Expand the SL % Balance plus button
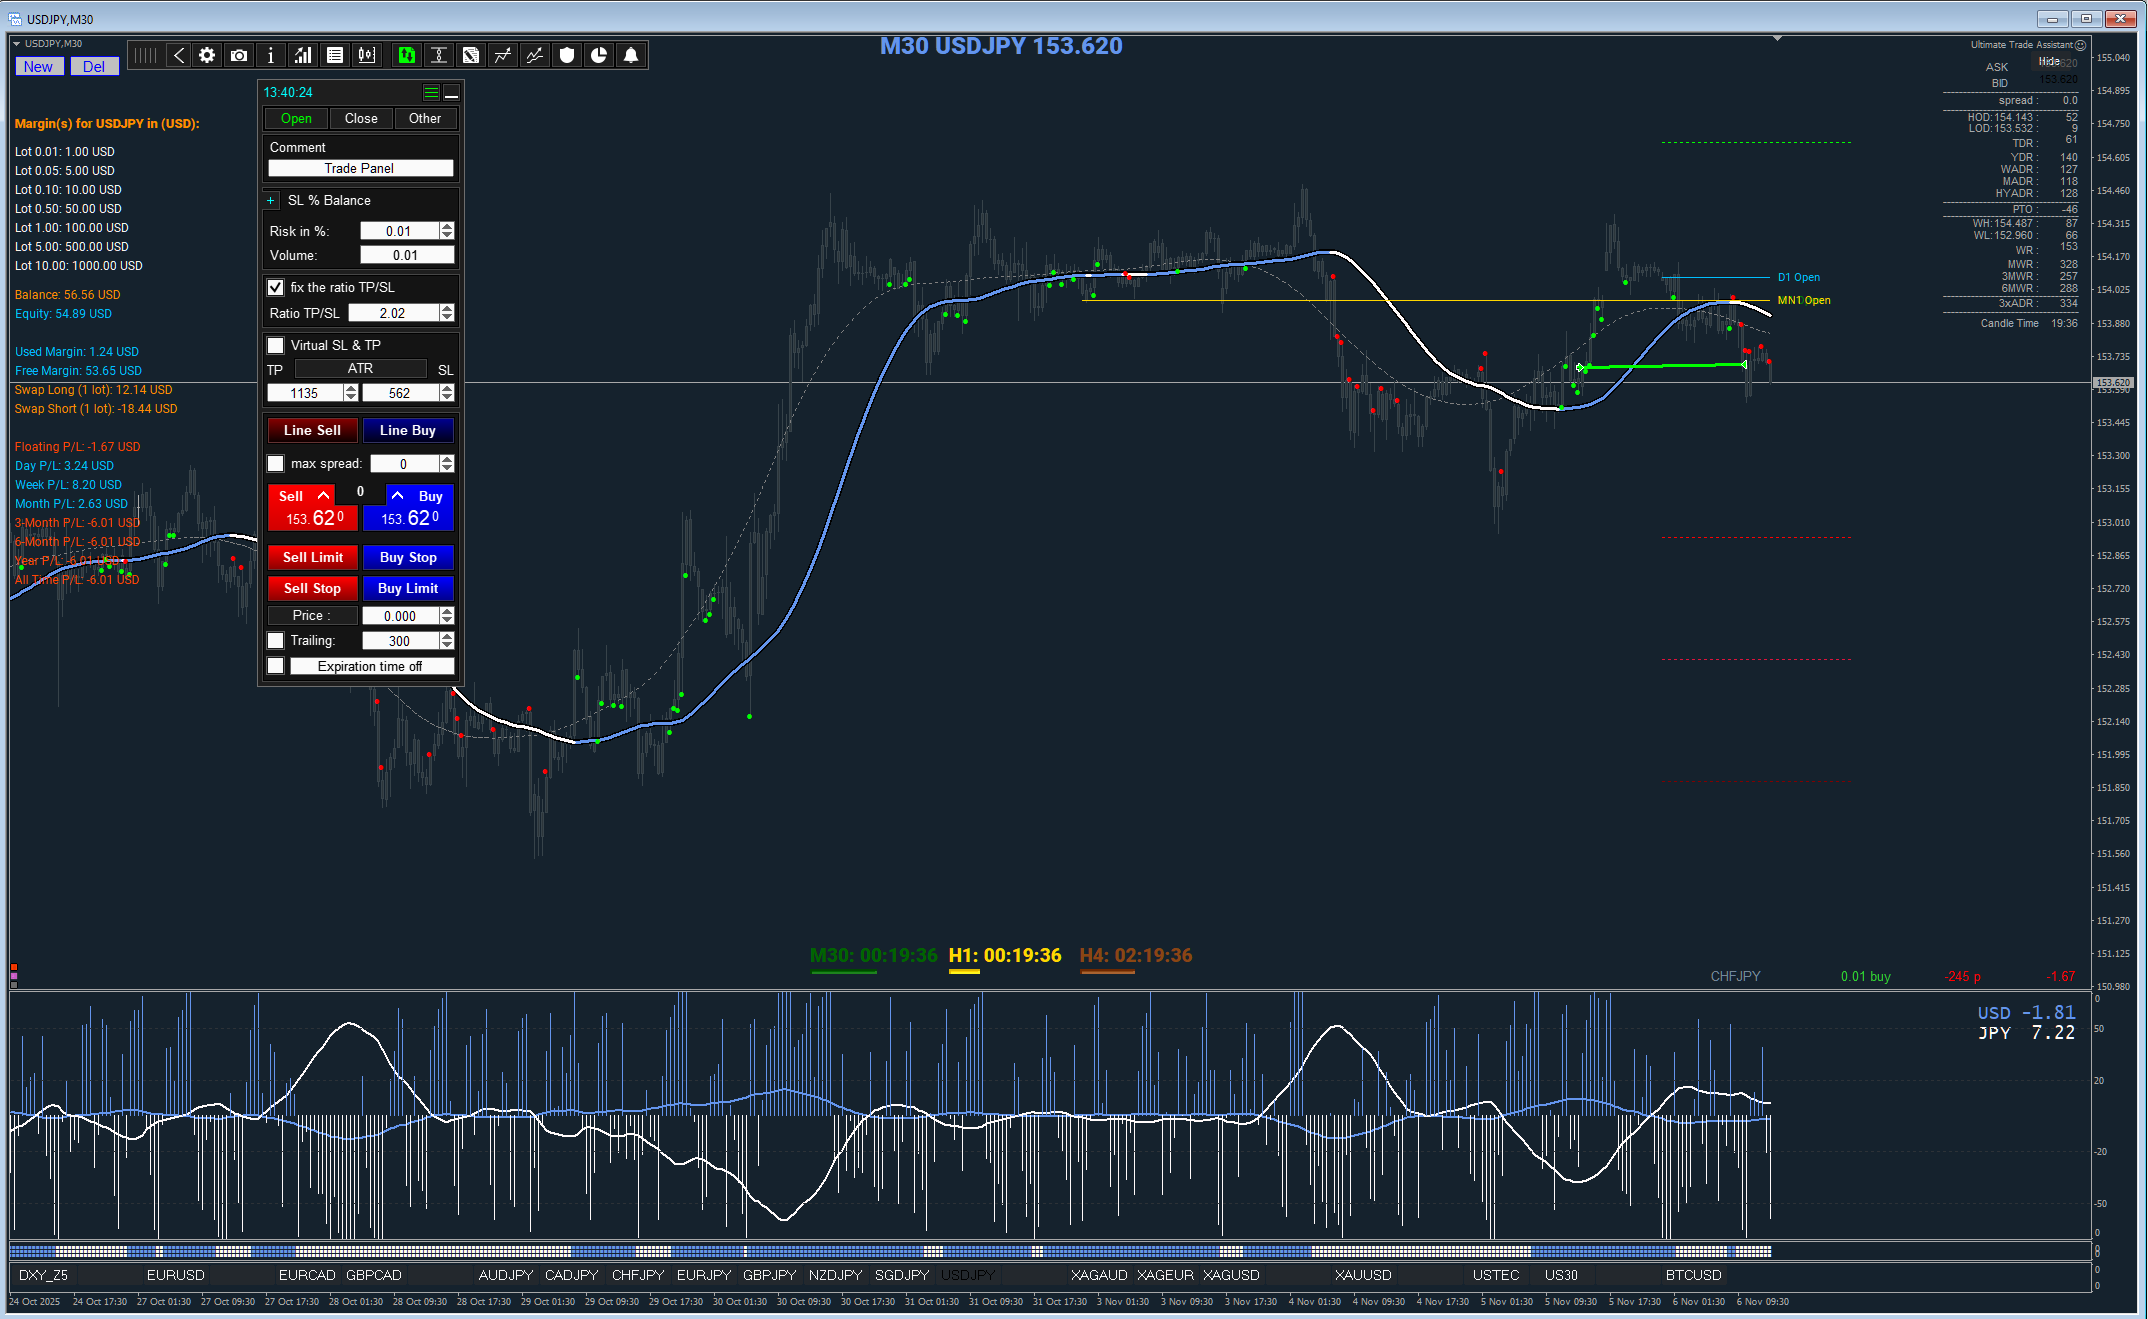 point(271,201)
